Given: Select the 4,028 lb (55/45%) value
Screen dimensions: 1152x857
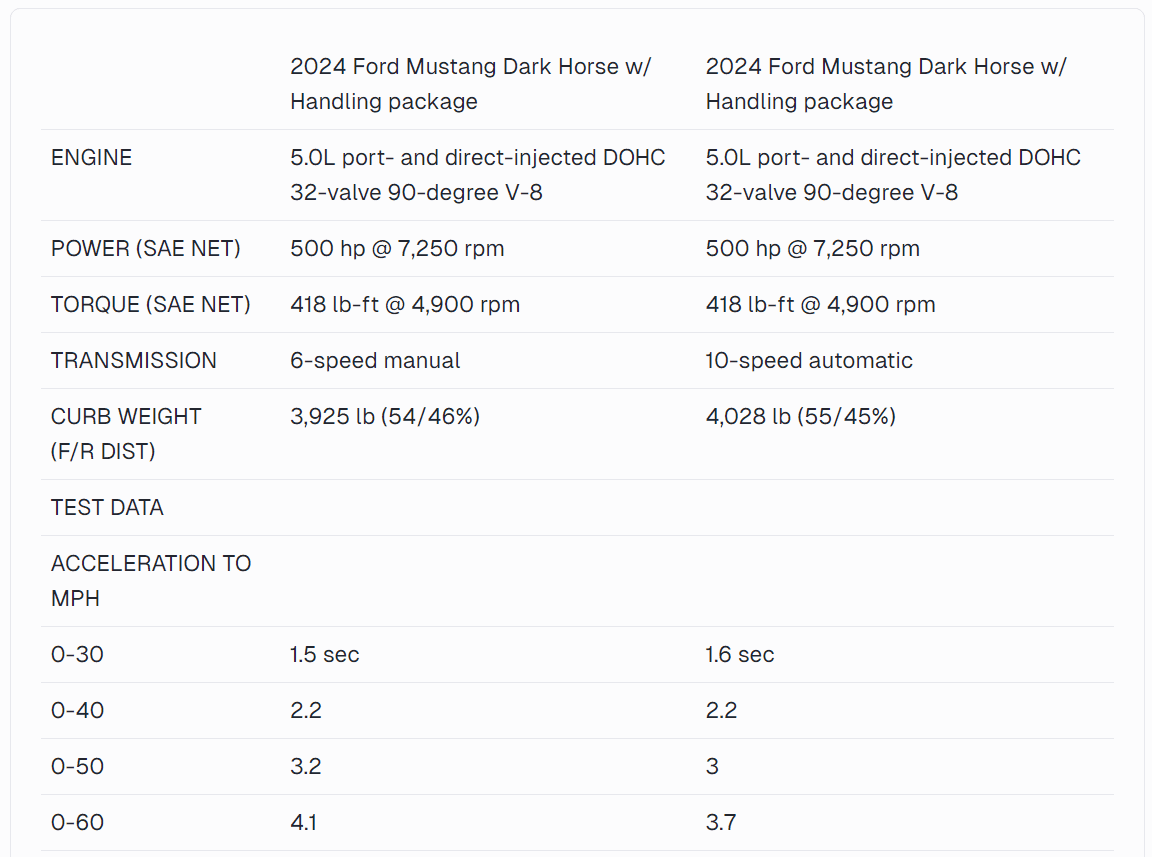Looking at the screenshot, I should [x=801, y=416].
